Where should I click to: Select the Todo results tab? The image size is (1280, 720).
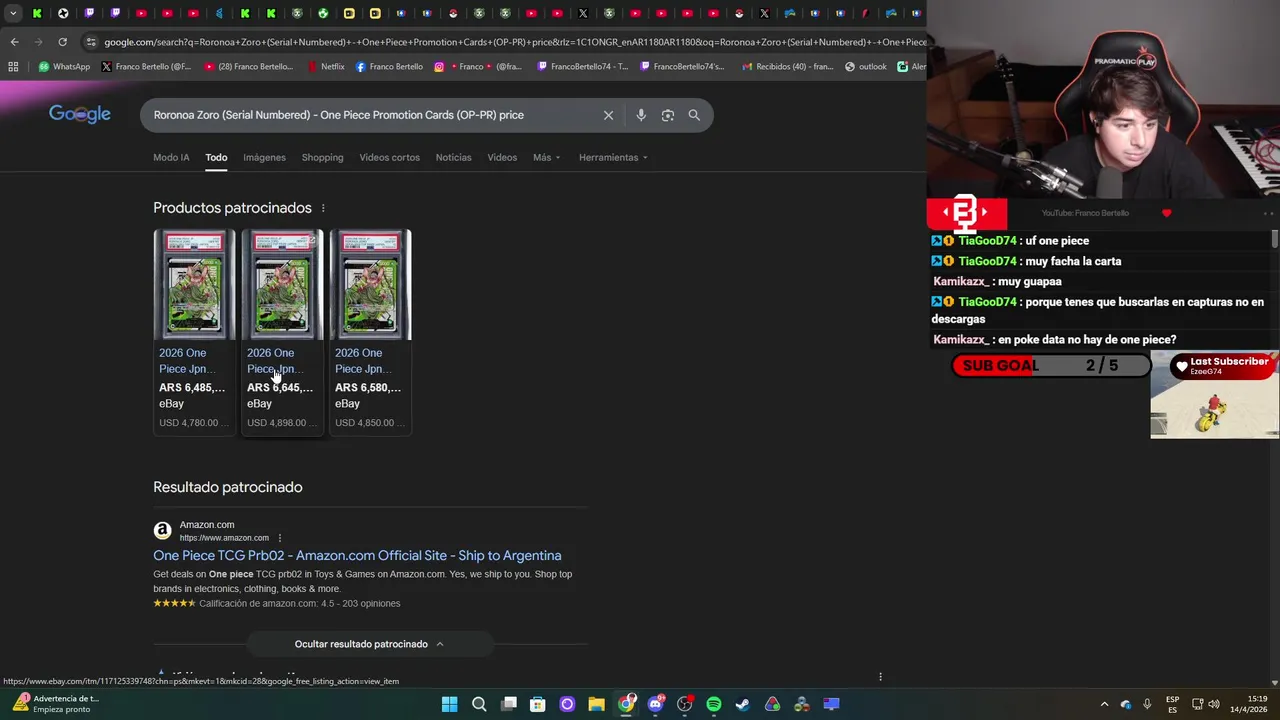coord(216,157)
